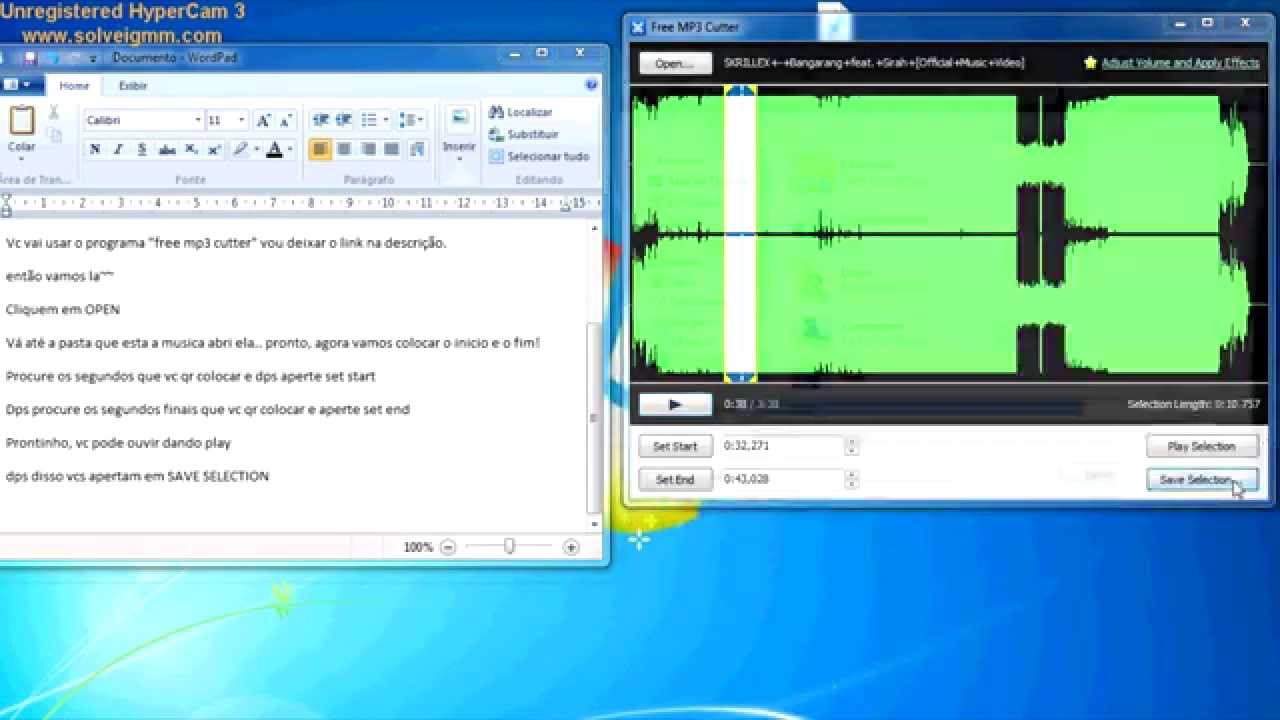Select justify text alignment
This screenshot has height=720, width=1280.
coord(392,149)
